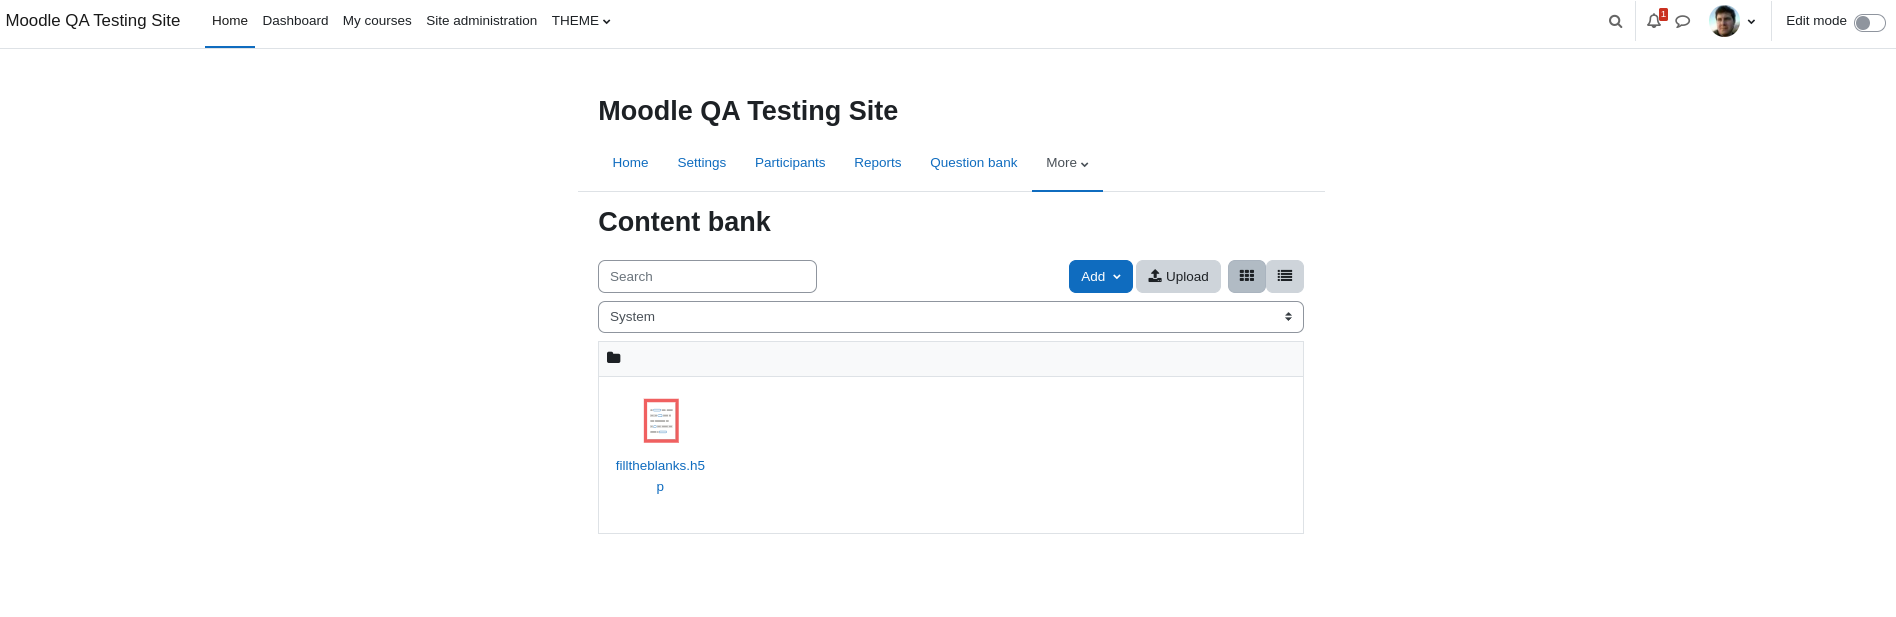Expand the user menu chevron
The image size is (1896, 617).
[x=1751, y=22]
